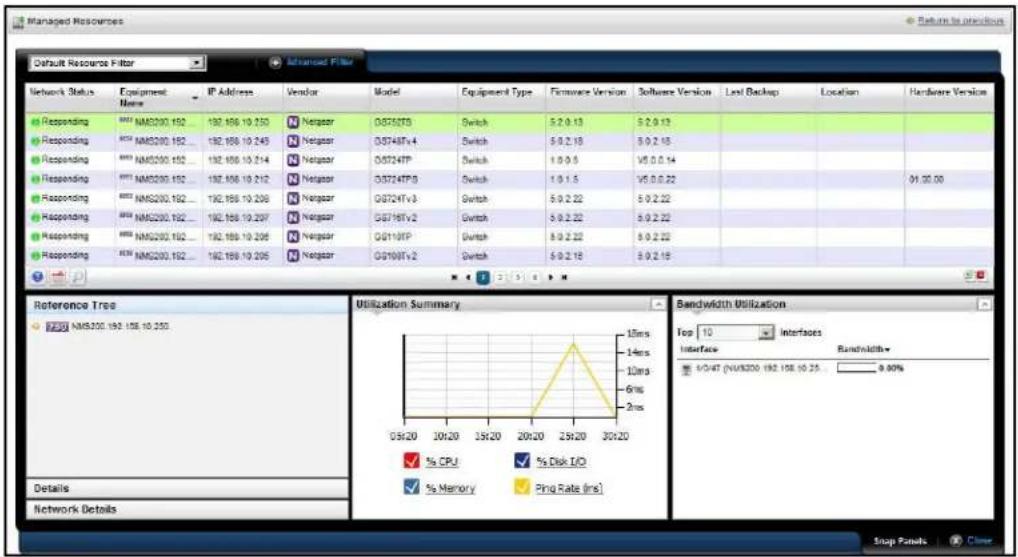Viewport: 1018px width, 557px height.
Task: Collapse the Bandwidth Utilization panel
Action: pyautogui.click(x=984, y=304)
